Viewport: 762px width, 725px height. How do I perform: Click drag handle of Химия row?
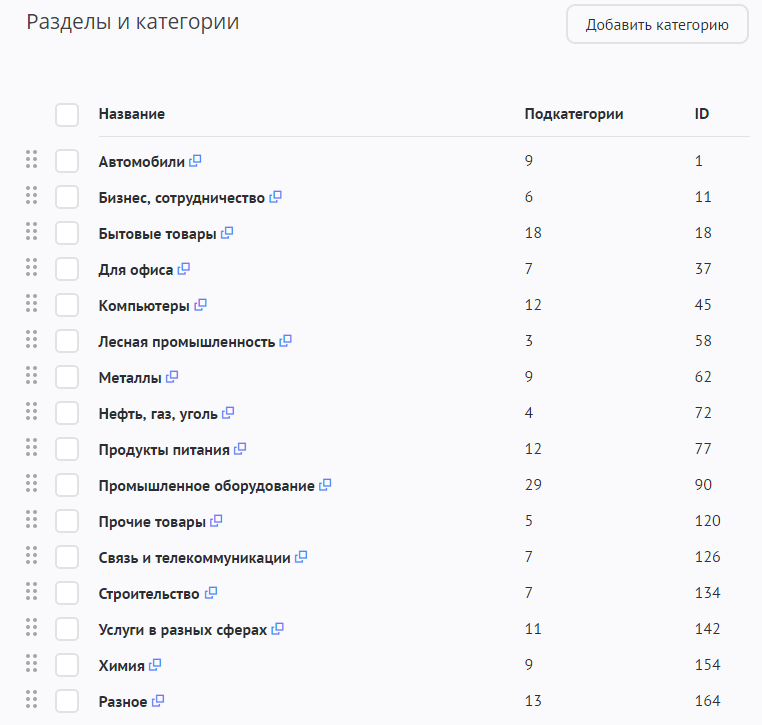[x=31, y=663]
